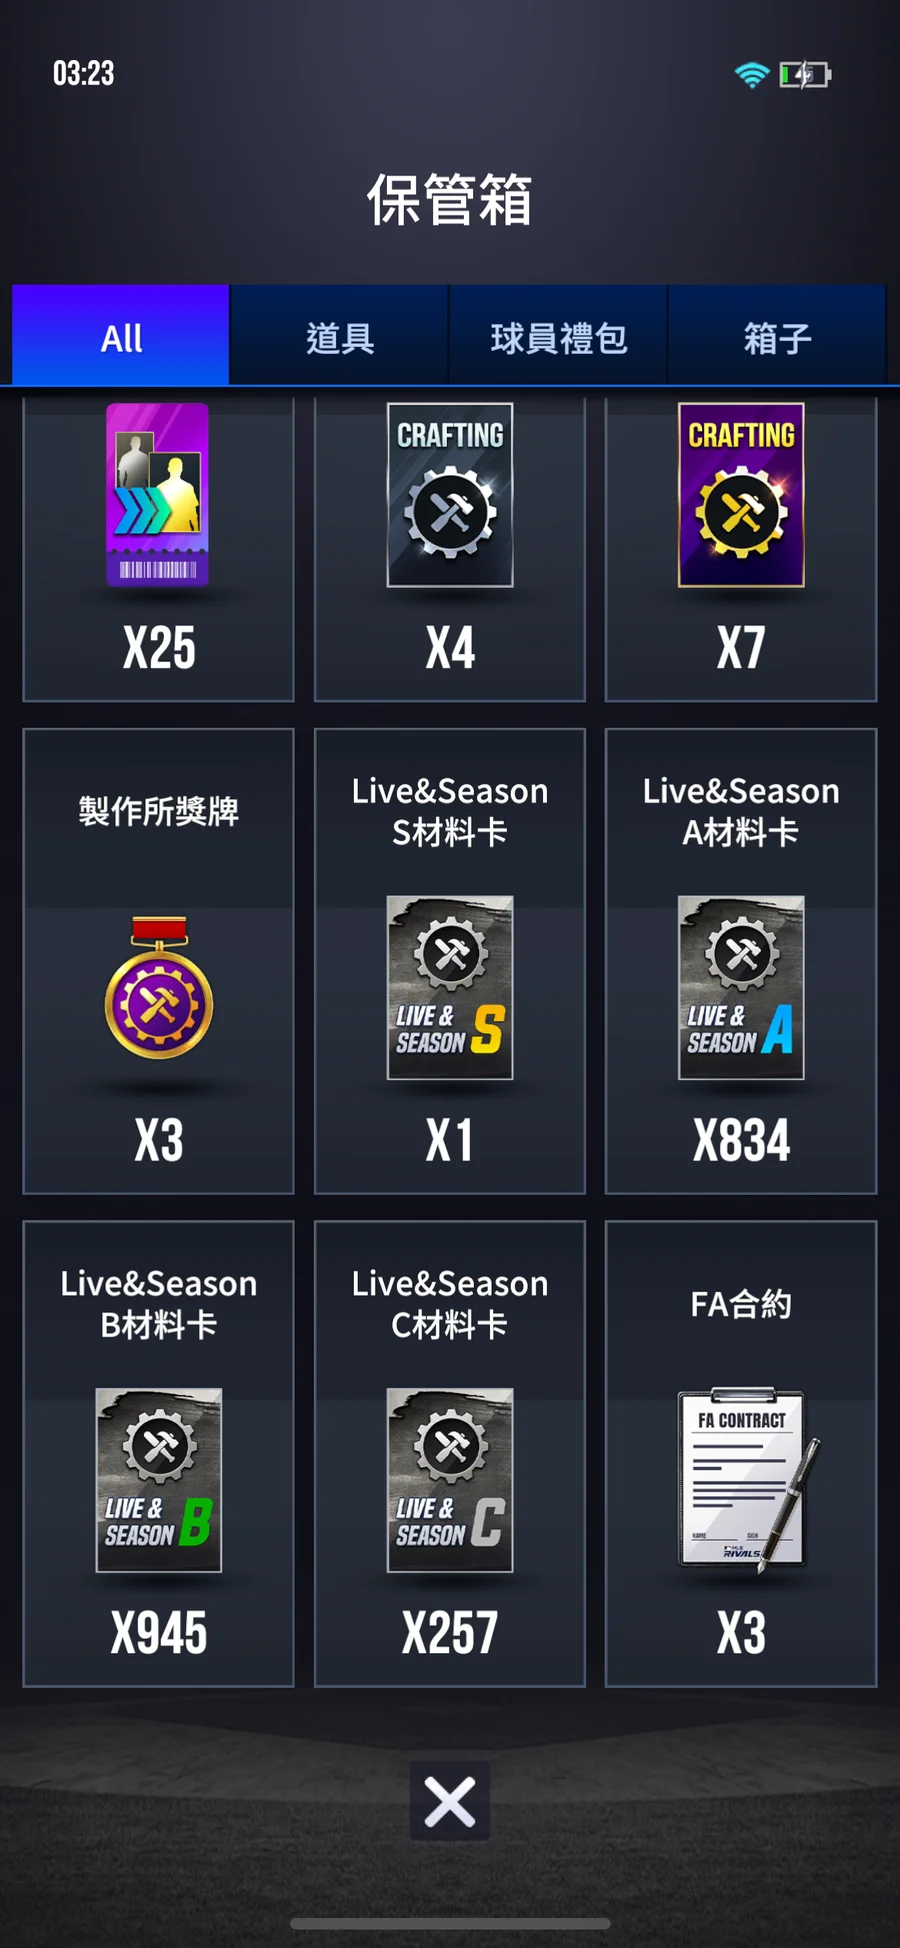Tap the battery charging status icon

pyautogui.click(x=805, y=74)
